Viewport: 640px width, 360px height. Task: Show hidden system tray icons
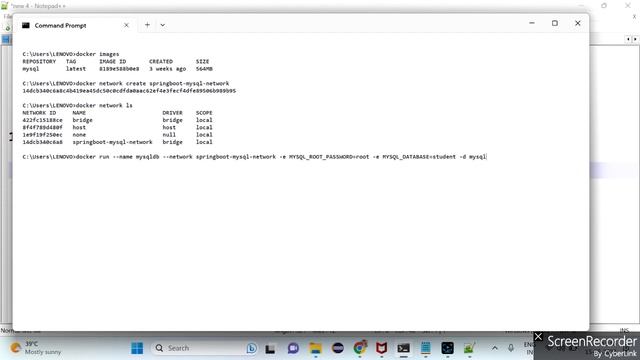(495, 348)
